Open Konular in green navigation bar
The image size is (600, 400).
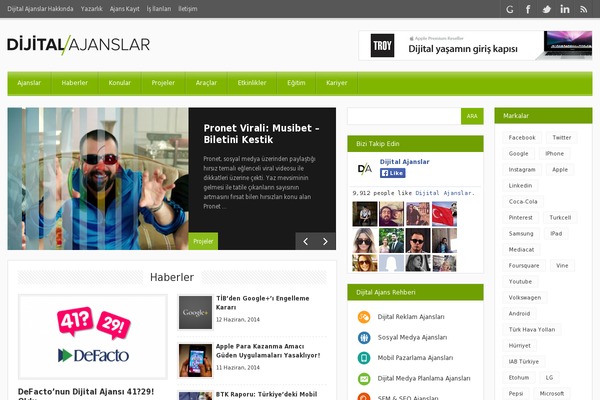(119, 83)
